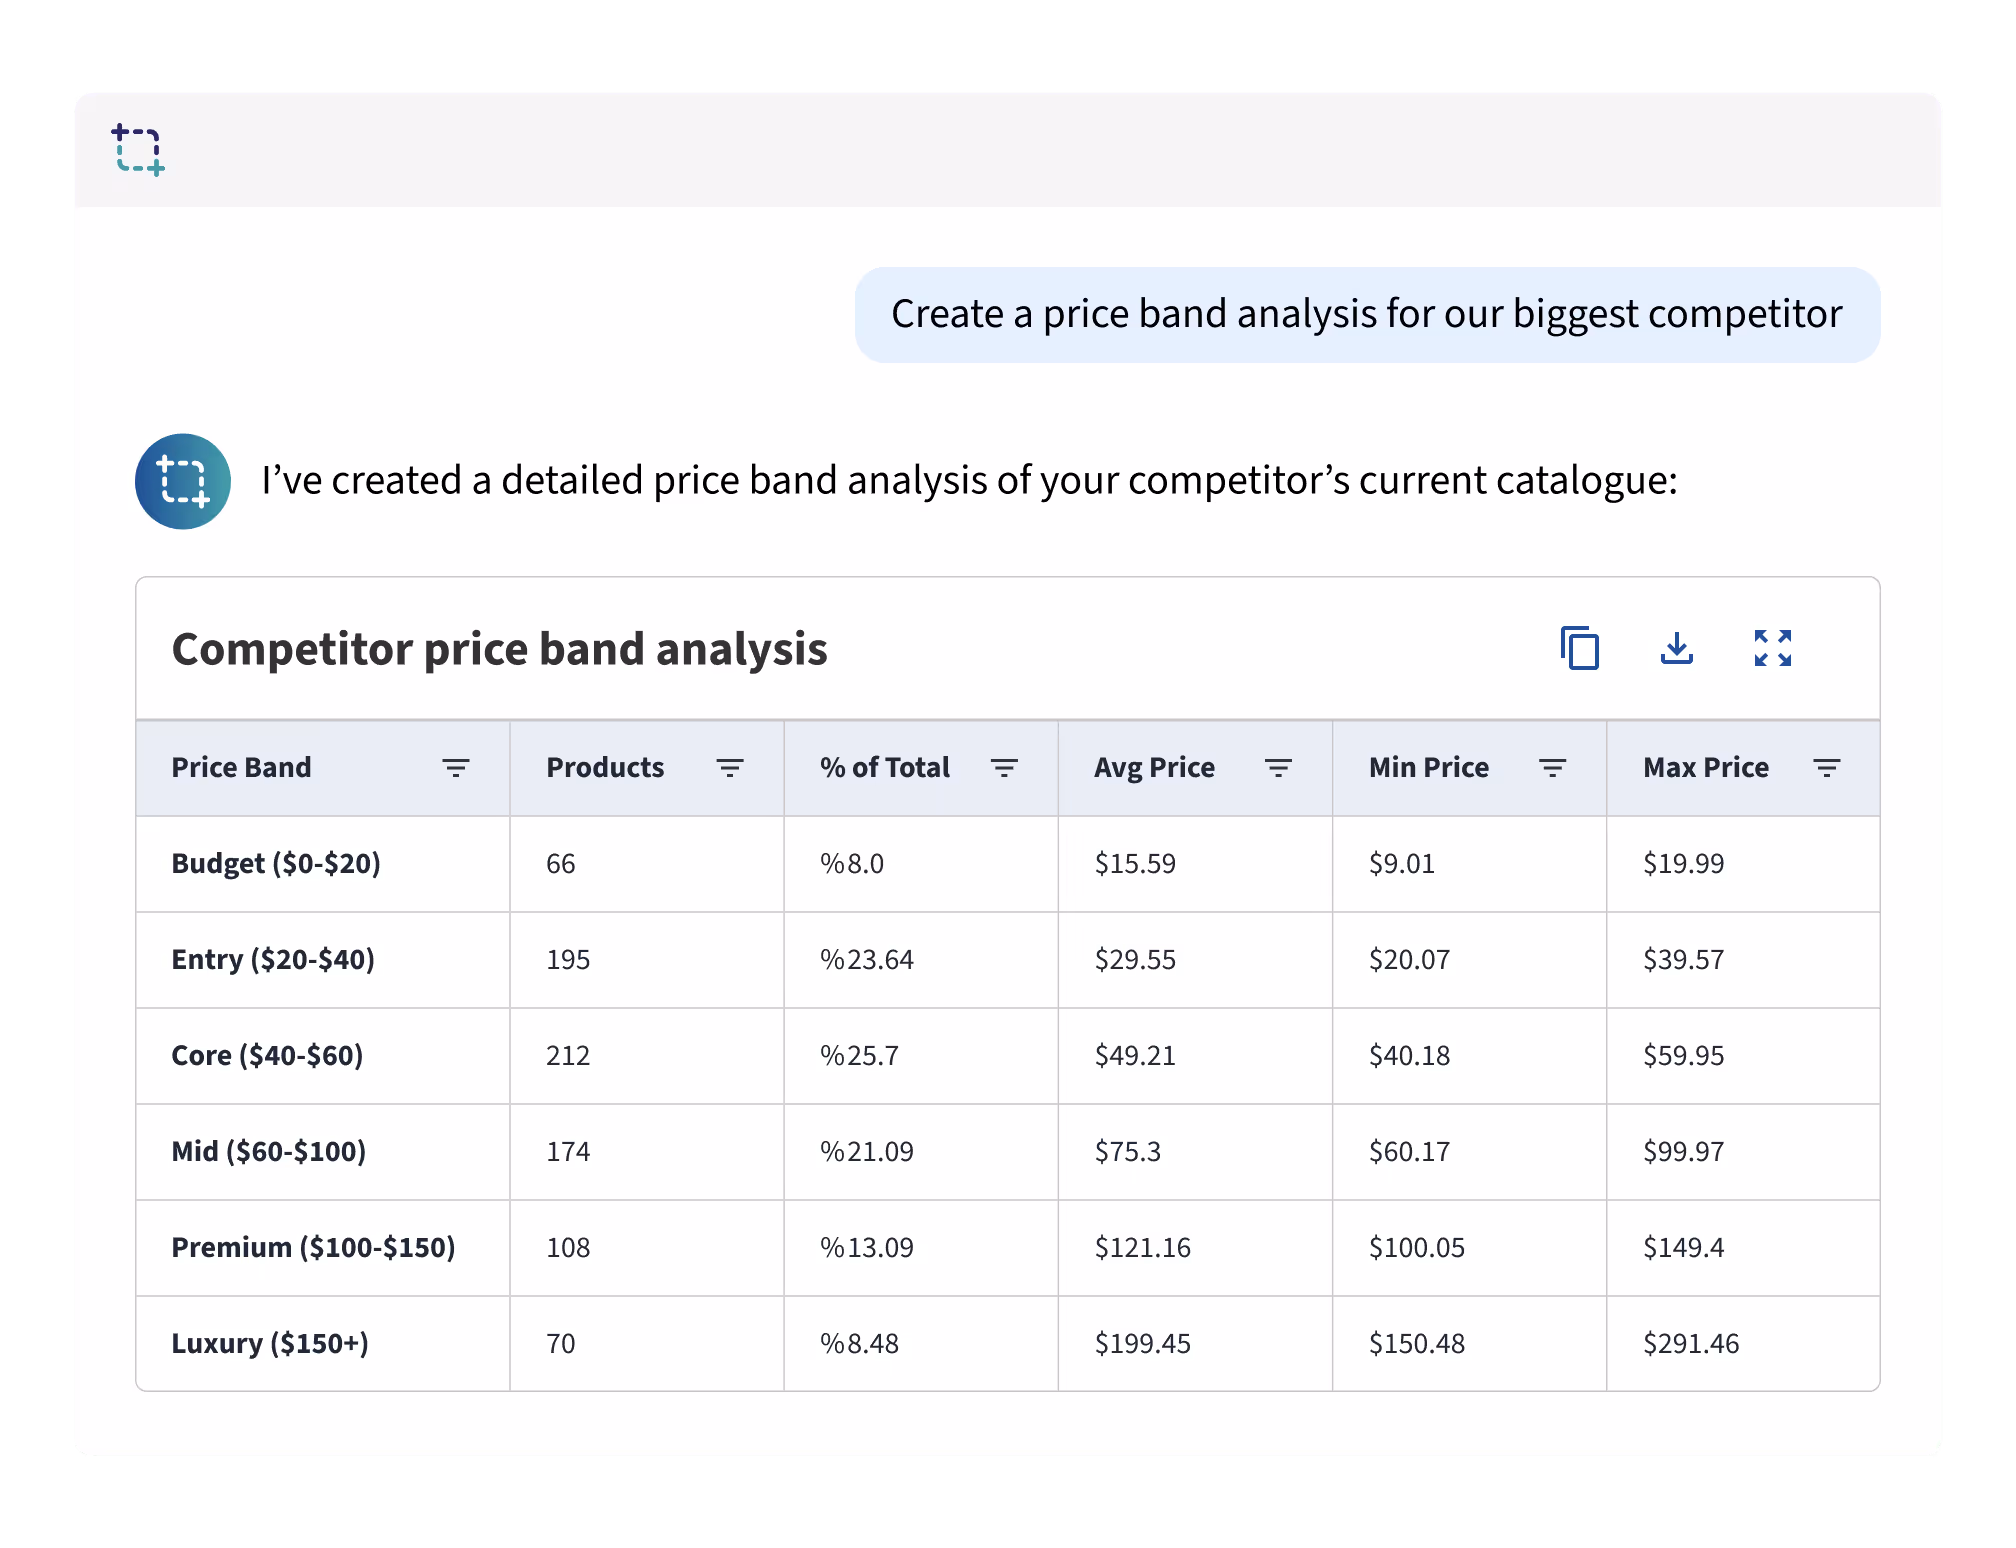The height and width of the screenshot is (1548, 2016).
Task: Click the assistant avatar icon
Action: pos(183,481)
